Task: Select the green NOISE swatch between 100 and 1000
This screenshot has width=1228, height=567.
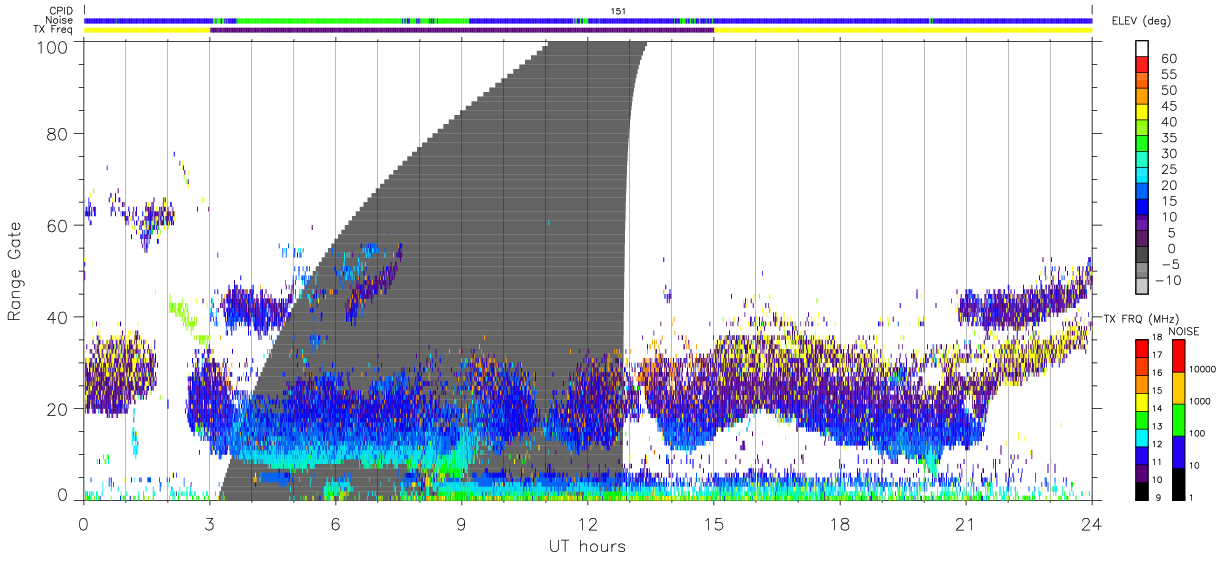Action: pyautogui.click(x=1178, y=419)
